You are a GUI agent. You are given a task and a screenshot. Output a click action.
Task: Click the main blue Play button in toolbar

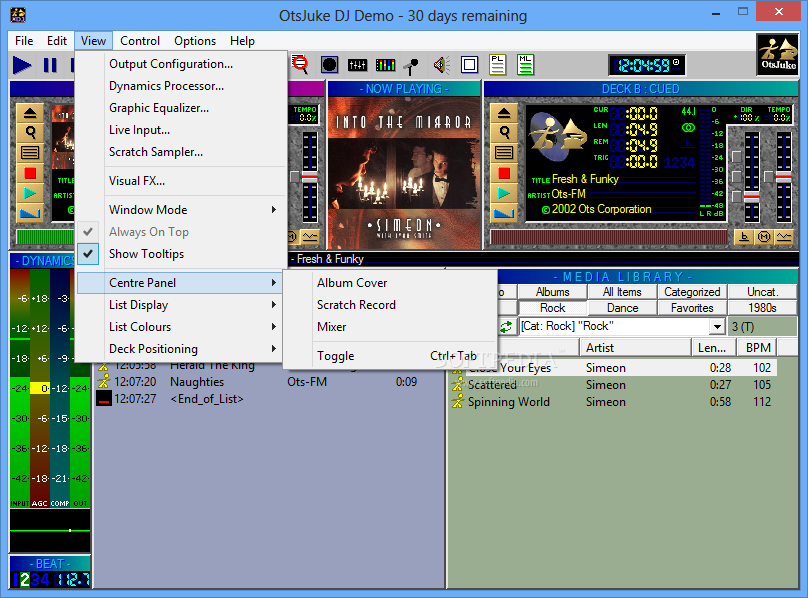[22, 65]
